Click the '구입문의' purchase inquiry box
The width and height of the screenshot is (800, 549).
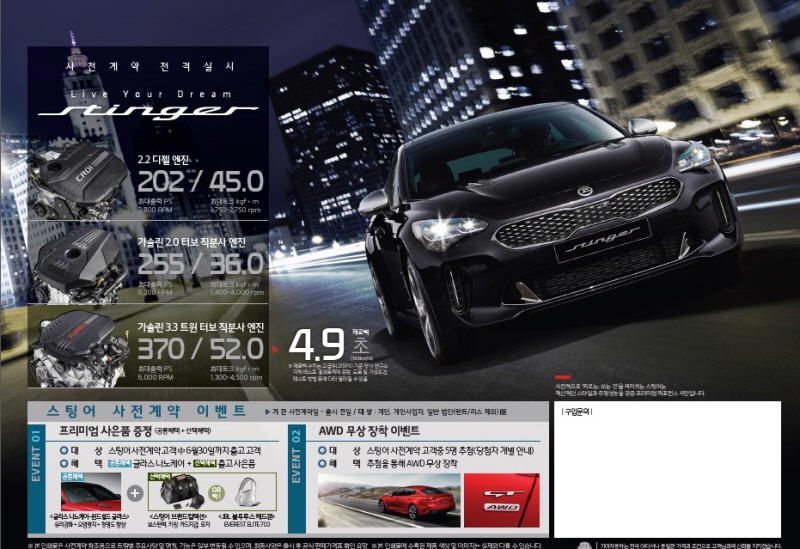point(667,469)
